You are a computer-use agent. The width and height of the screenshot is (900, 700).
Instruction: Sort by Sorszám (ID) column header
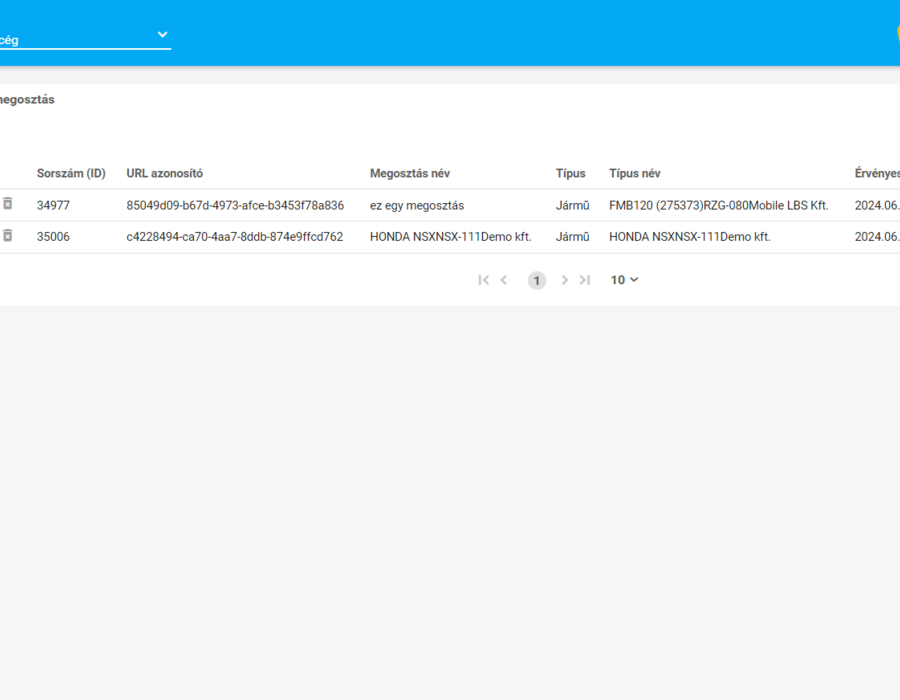tap(71, 173)
